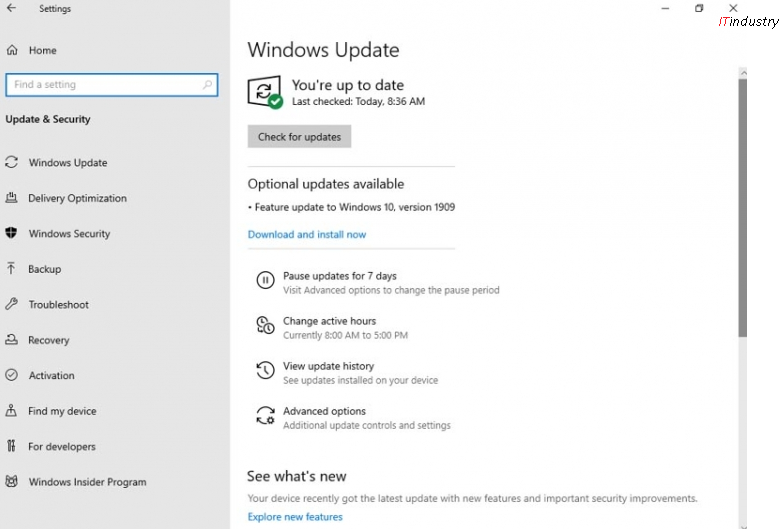Click the vertical scrollbar thumb
The height and width of the screenshot is (529, 783).
click(743, 207)
